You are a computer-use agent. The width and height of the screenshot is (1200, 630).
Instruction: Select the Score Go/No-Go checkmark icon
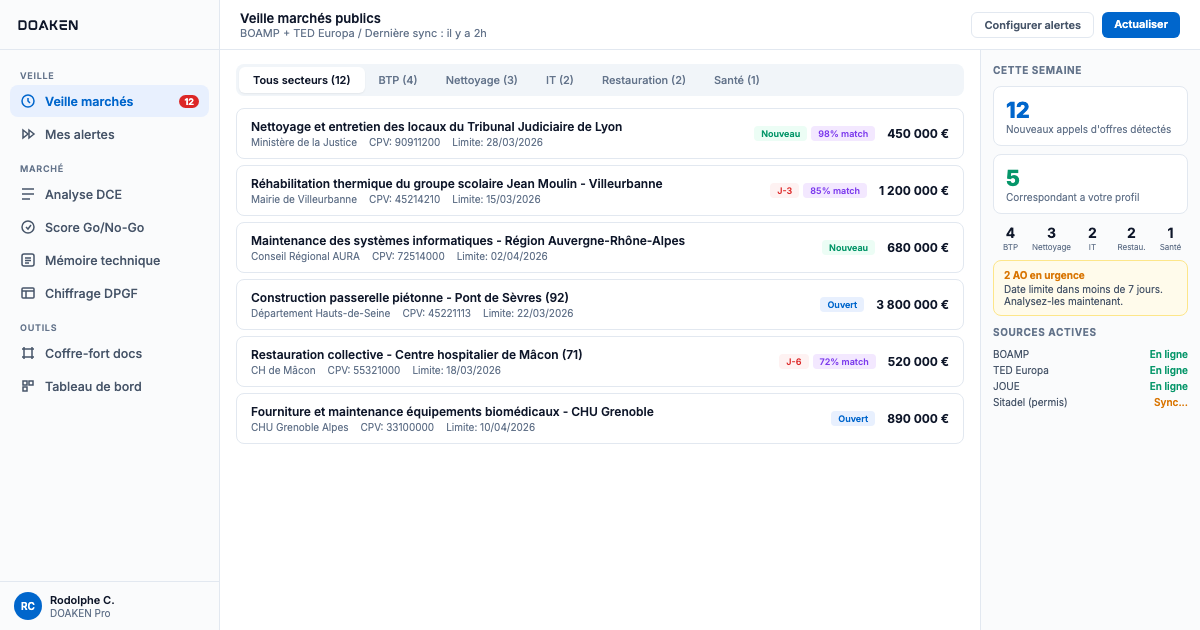[28, 227]
